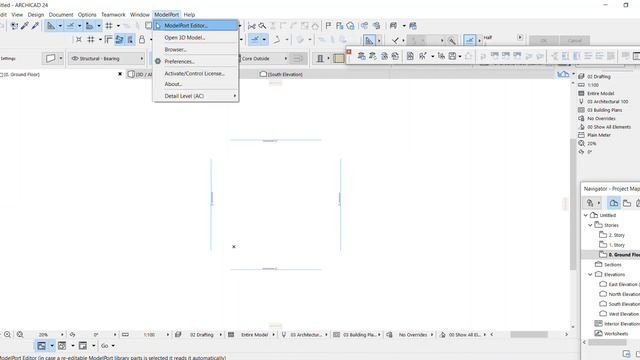This screenshot has height=360, width=640.
Task: Click the wall structure column icon
Action: tap(320, 58)
